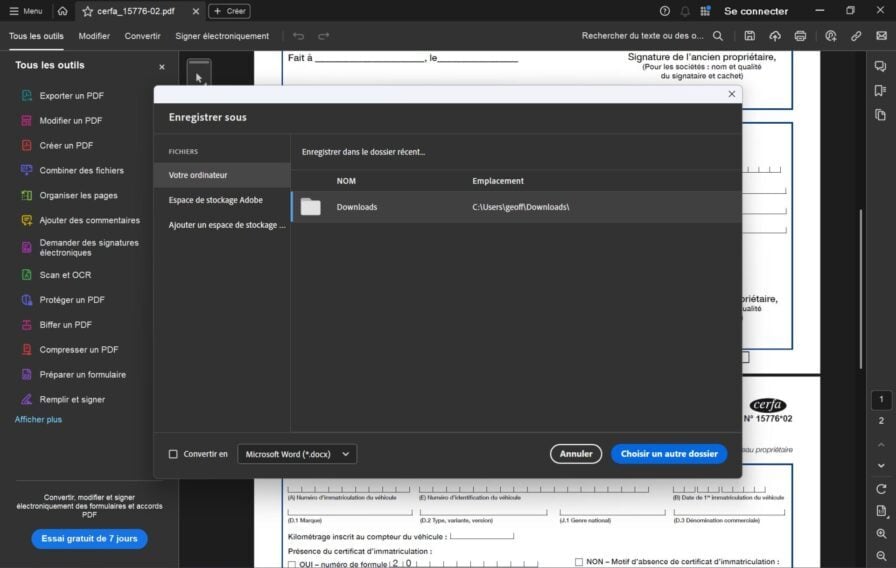
Task: Select the Downloads folder row
Action: (x=517, y=207)
